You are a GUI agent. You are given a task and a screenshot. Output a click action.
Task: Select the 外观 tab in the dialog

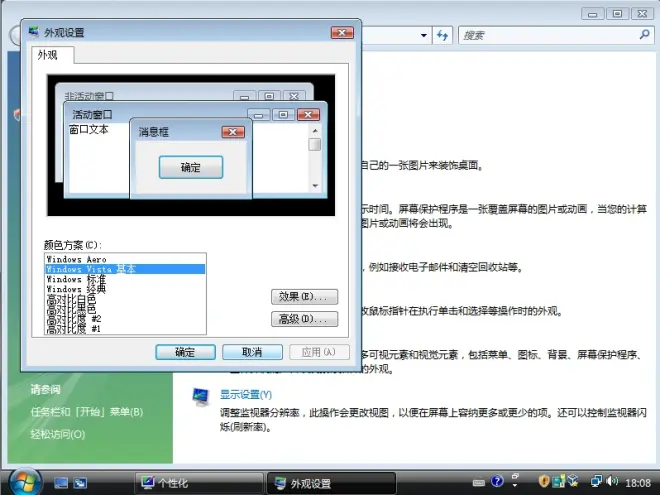click(x=48, y=56)
